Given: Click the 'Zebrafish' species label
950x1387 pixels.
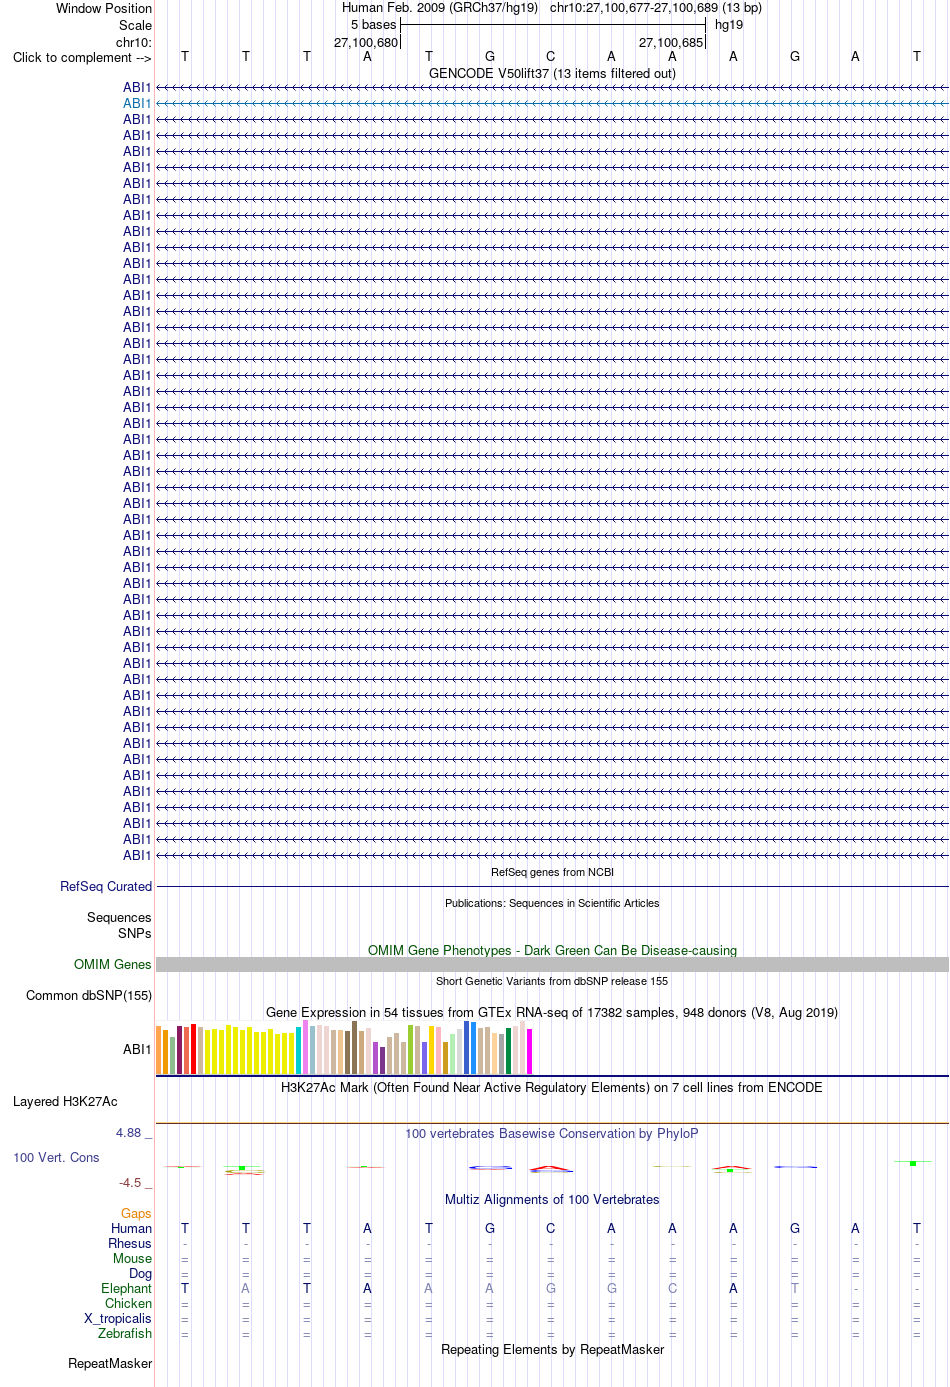Looking at the screenshot, I should click(x=125, y=1333).
